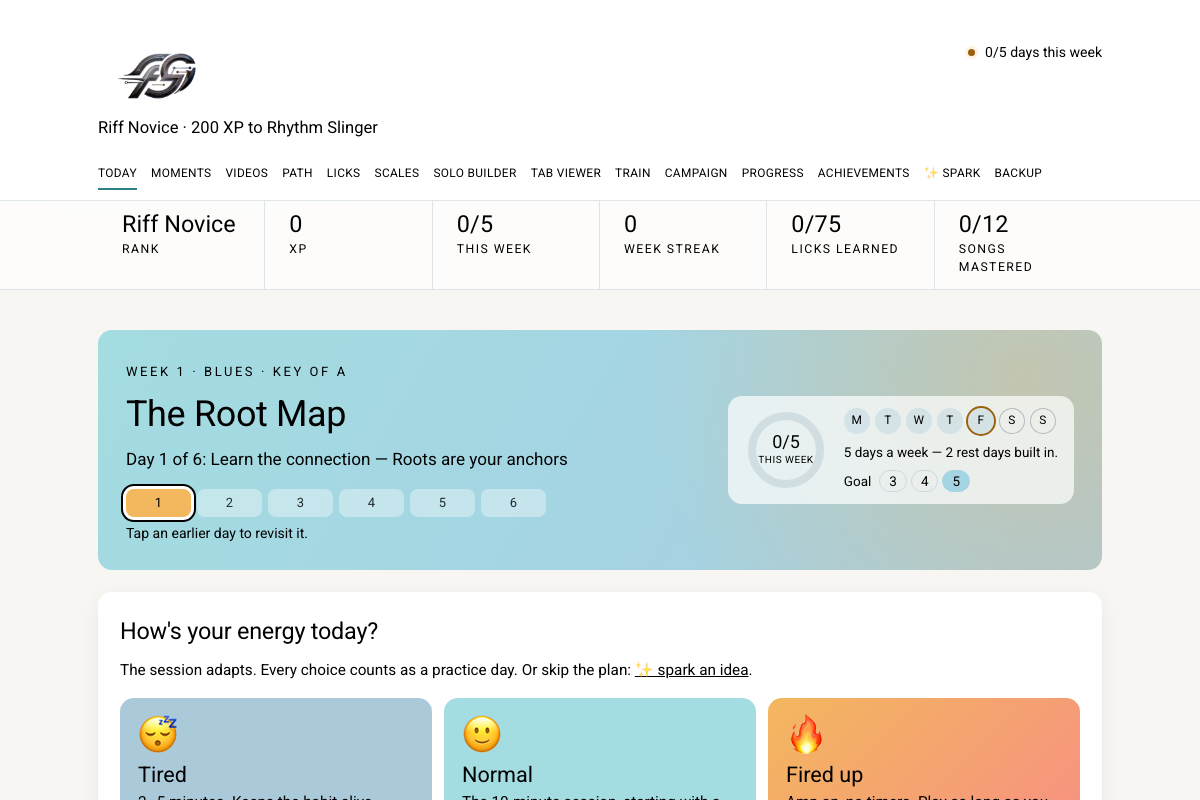
Task: Jump to day 6 button
Action: pos(513,503)
